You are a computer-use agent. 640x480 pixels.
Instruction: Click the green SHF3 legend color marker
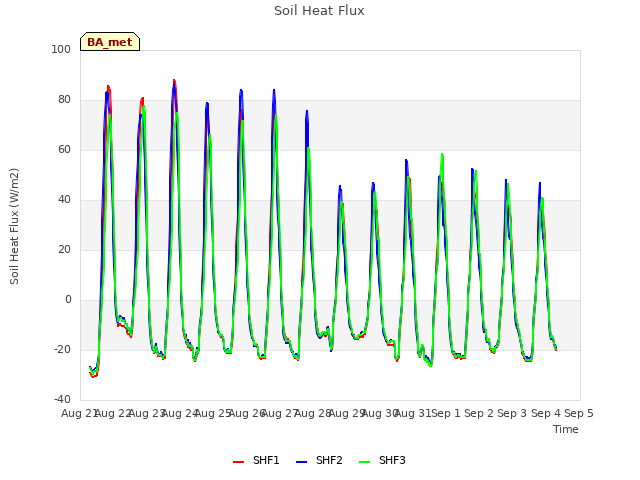364,462
